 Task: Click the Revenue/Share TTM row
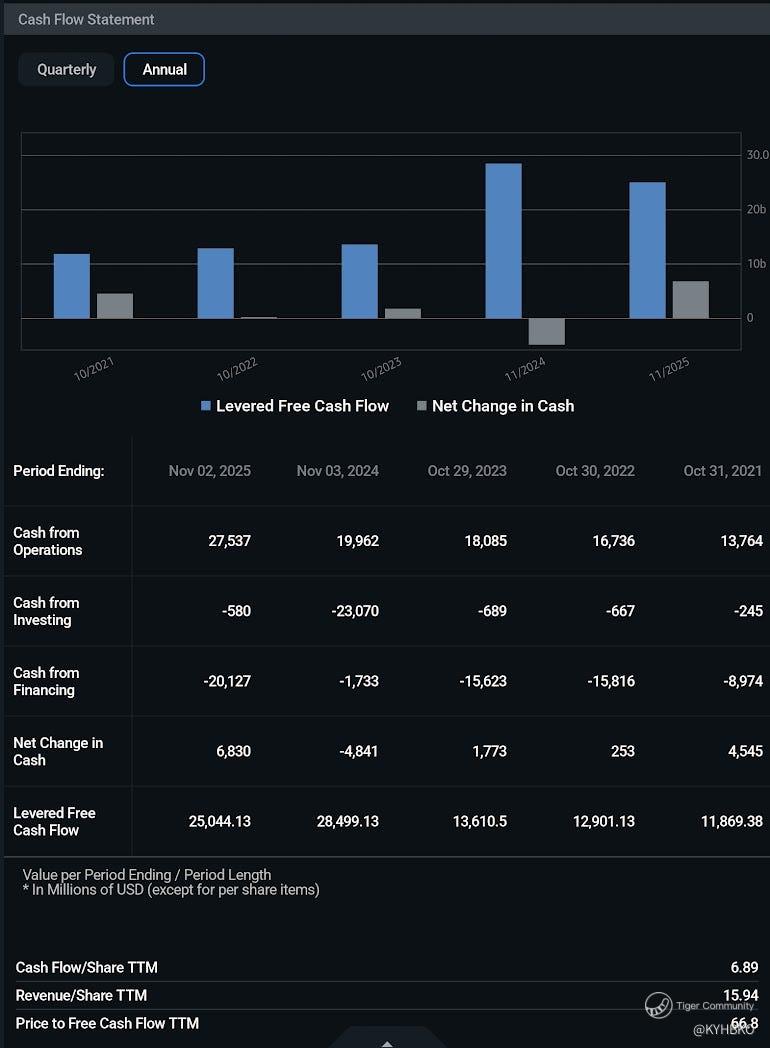[x=387, y=996]
